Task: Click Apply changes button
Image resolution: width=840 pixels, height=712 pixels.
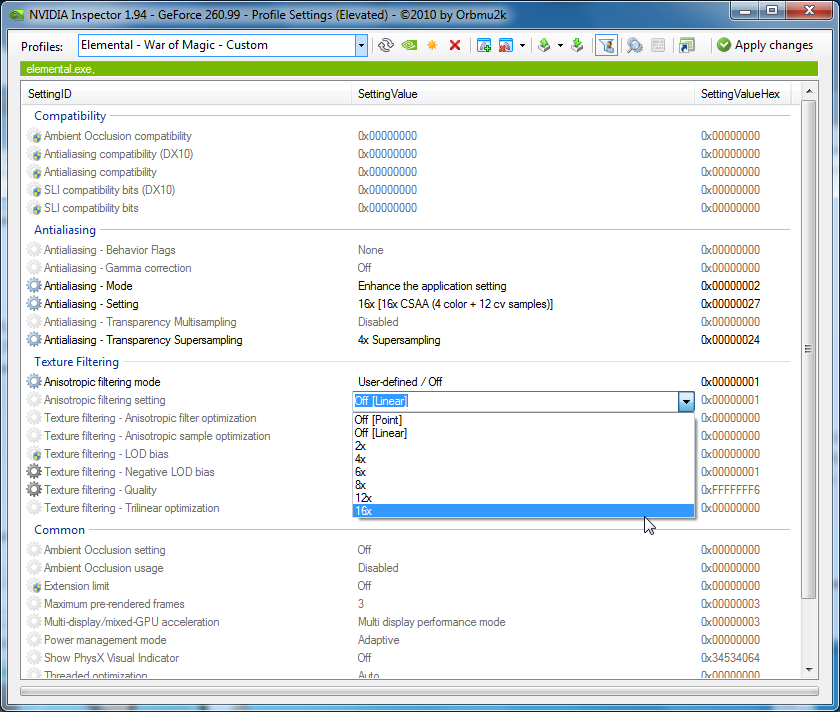Action: pyautogui.click(x=764, y=45)
